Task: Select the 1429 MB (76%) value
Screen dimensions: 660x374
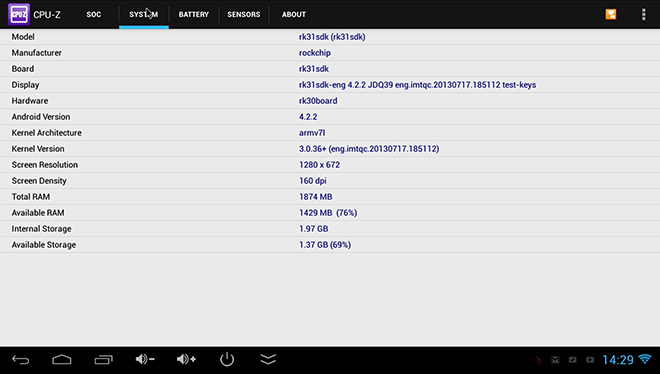Action: (x=328, y=213)
